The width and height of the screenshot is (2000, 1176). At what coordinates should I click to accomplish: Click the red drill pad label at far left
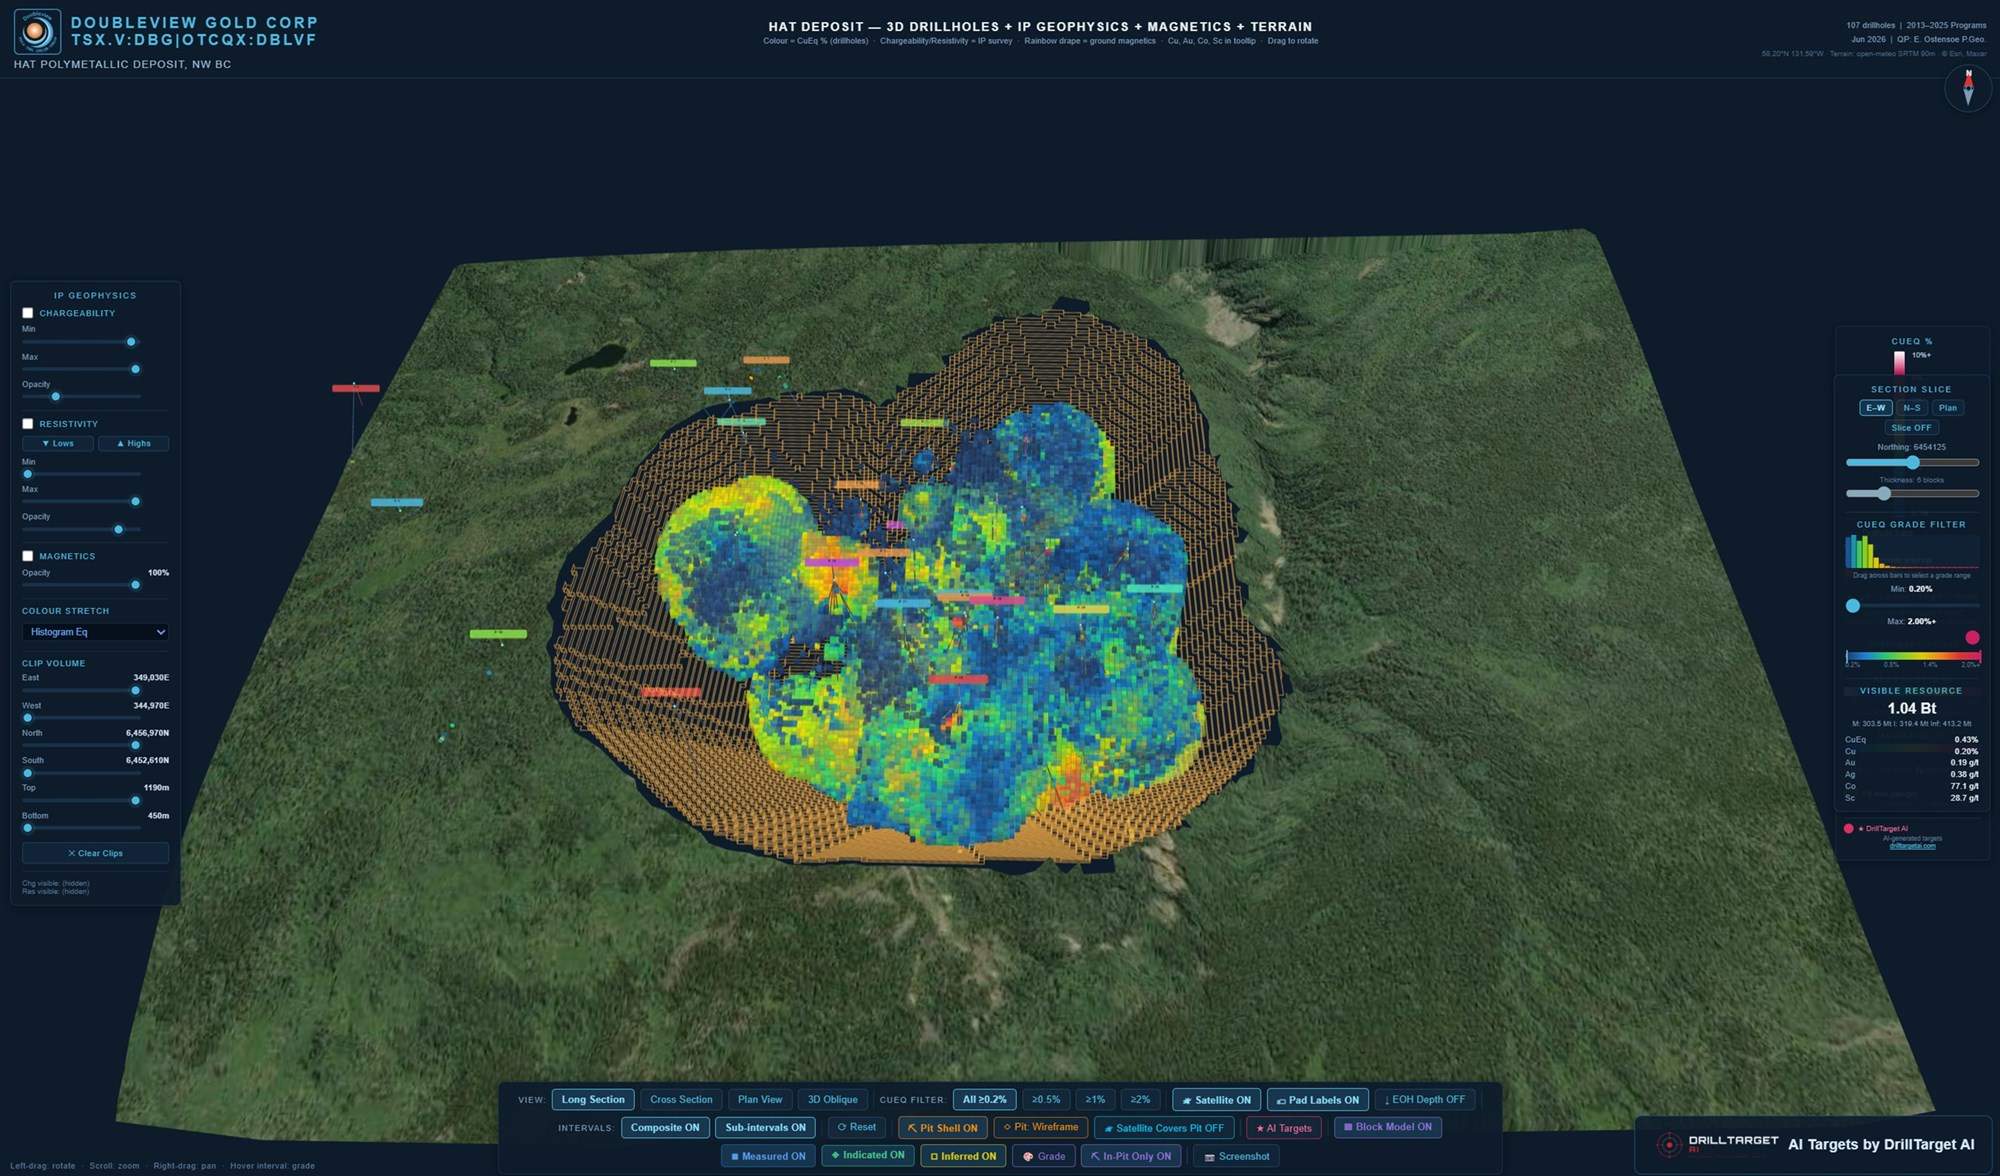pos(355,388)
